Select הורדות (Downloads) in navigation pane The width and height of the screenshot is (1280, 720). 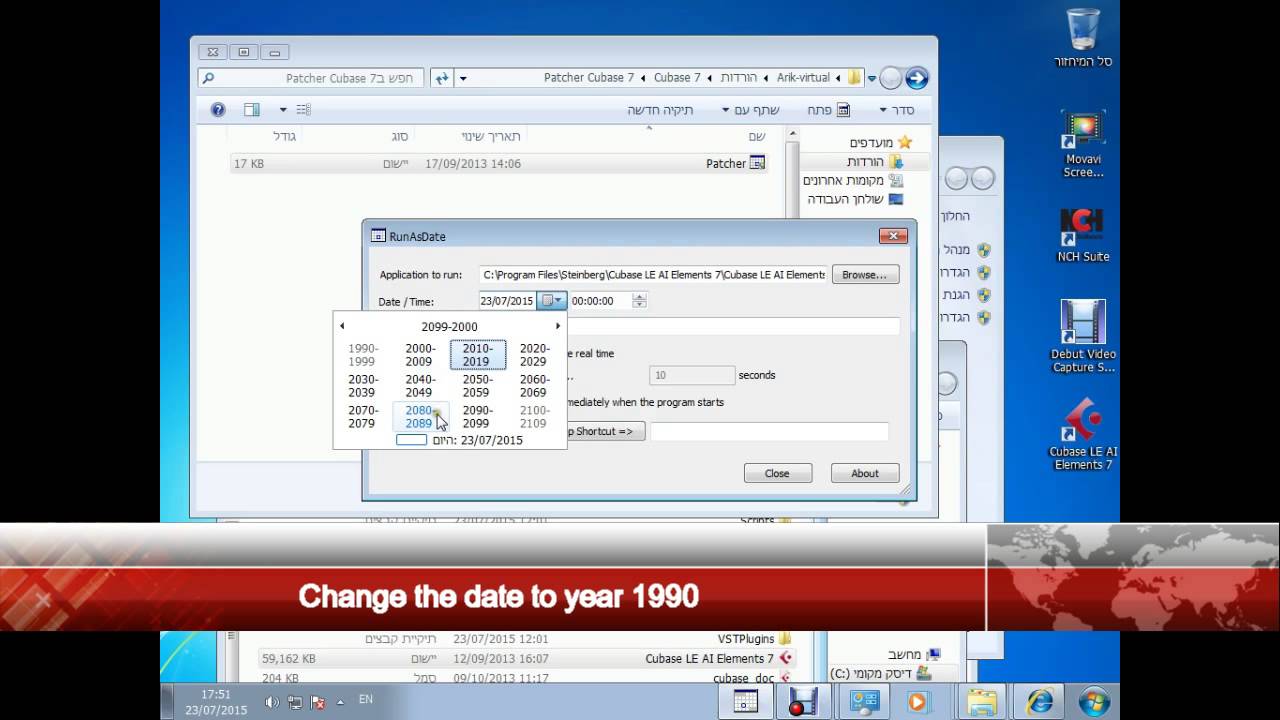(874, 161)
